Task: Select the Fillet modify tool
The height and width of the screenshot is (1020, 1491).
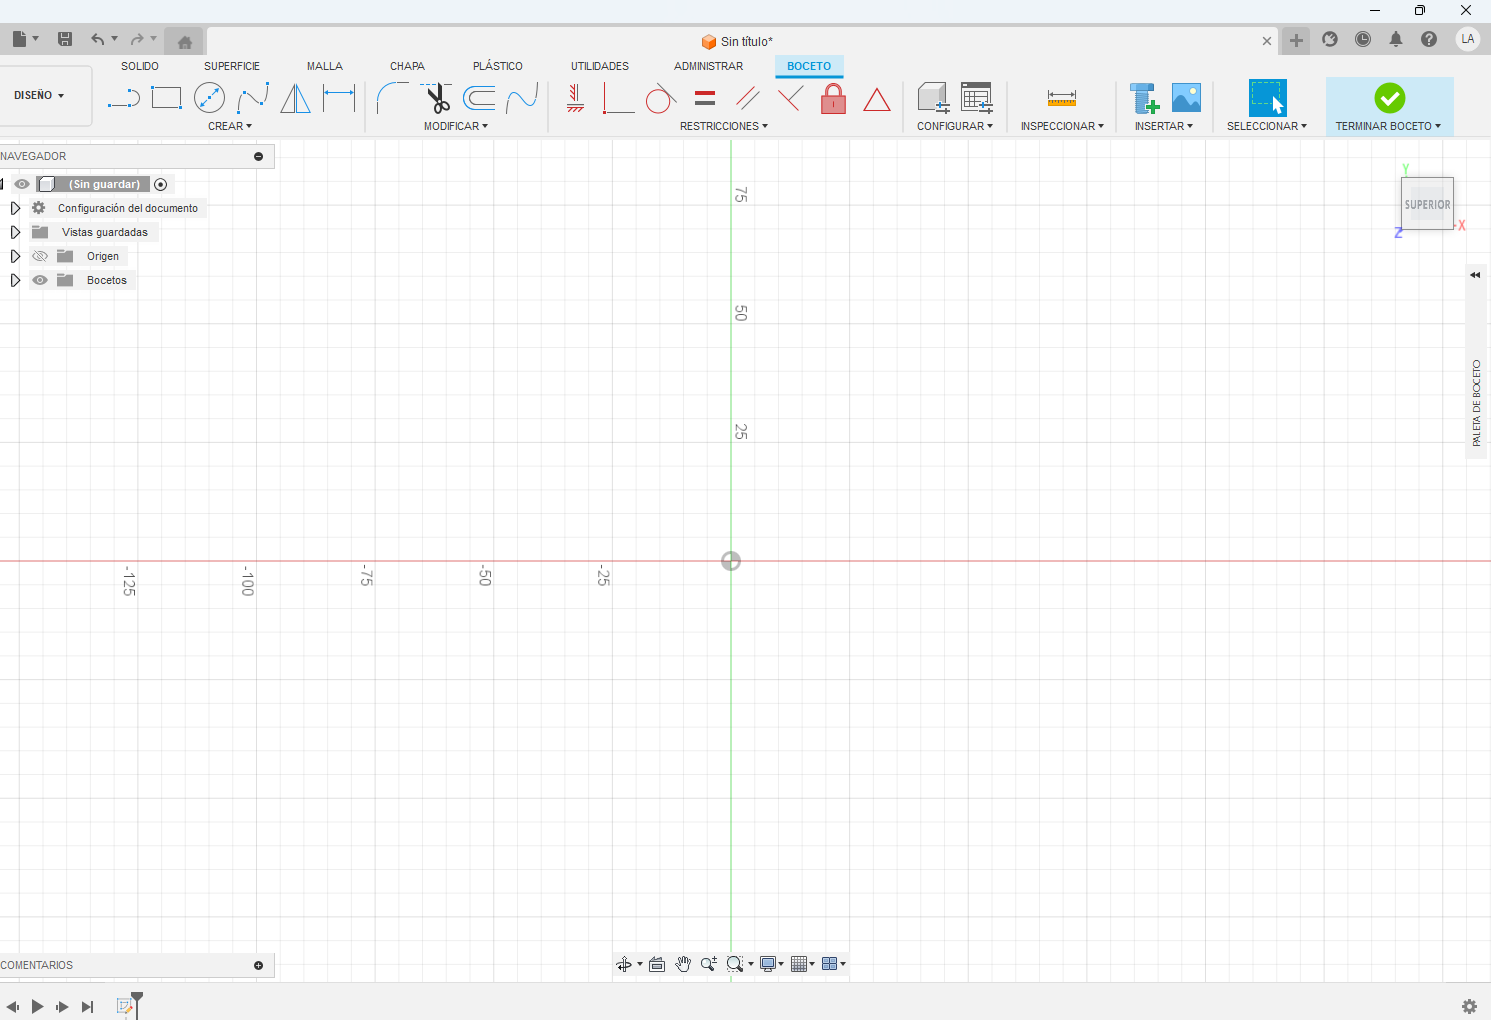Action: [x=392, y=98]
